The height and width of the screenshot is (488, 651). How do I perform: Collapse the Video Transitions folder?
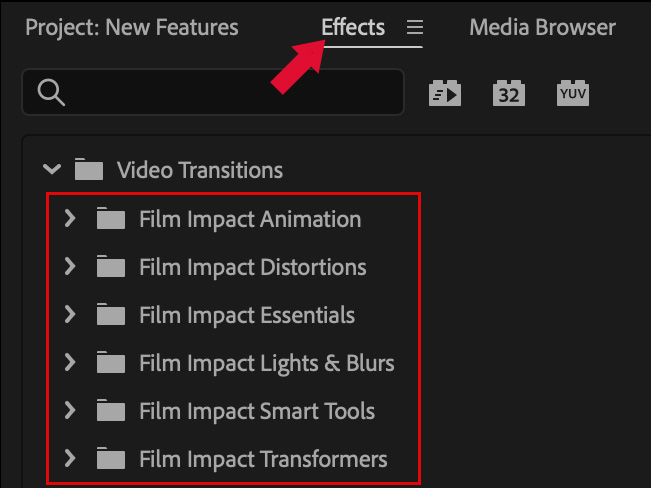[52, 170]
